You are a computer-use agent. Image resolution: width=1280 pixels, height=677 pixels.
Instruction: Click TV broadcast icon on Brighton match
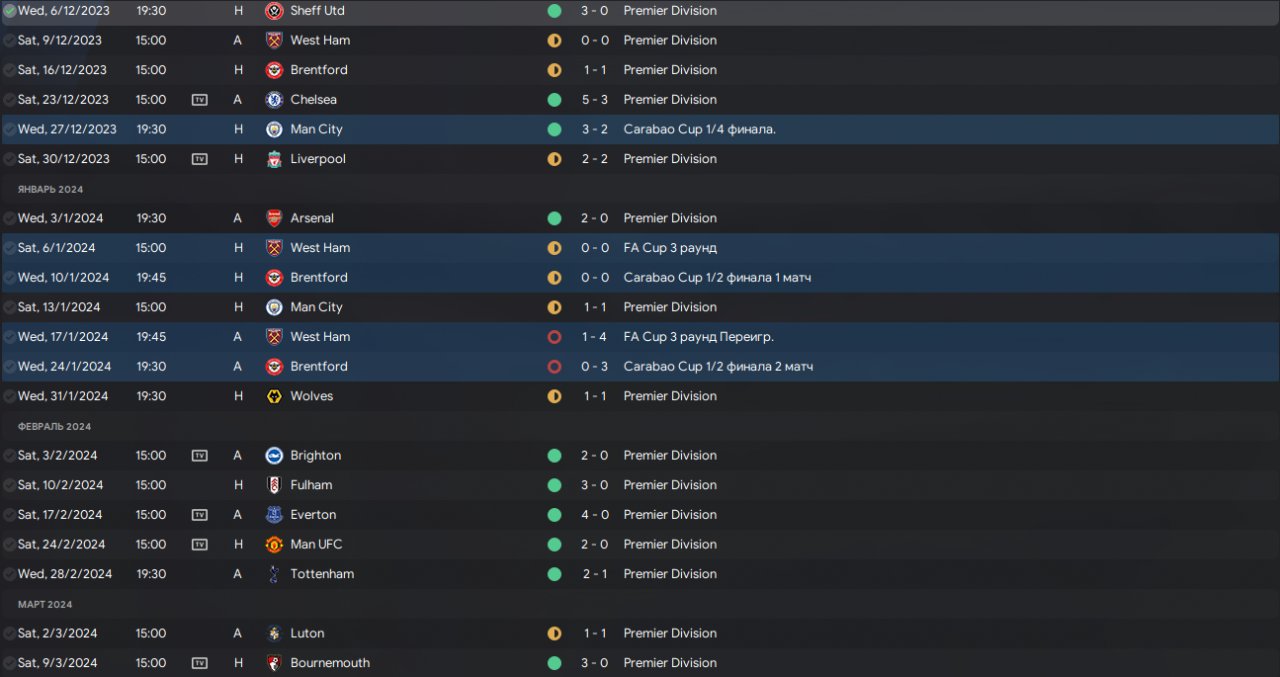coord(200,456)
